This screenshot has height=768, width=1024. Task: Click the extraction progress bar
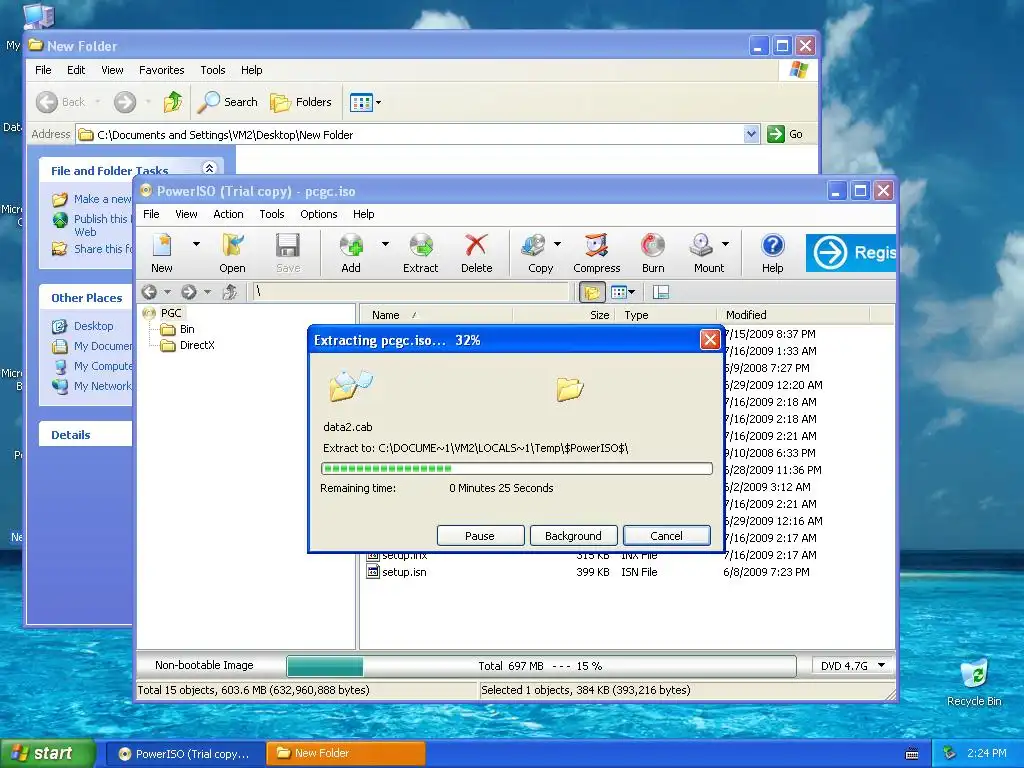517,468
